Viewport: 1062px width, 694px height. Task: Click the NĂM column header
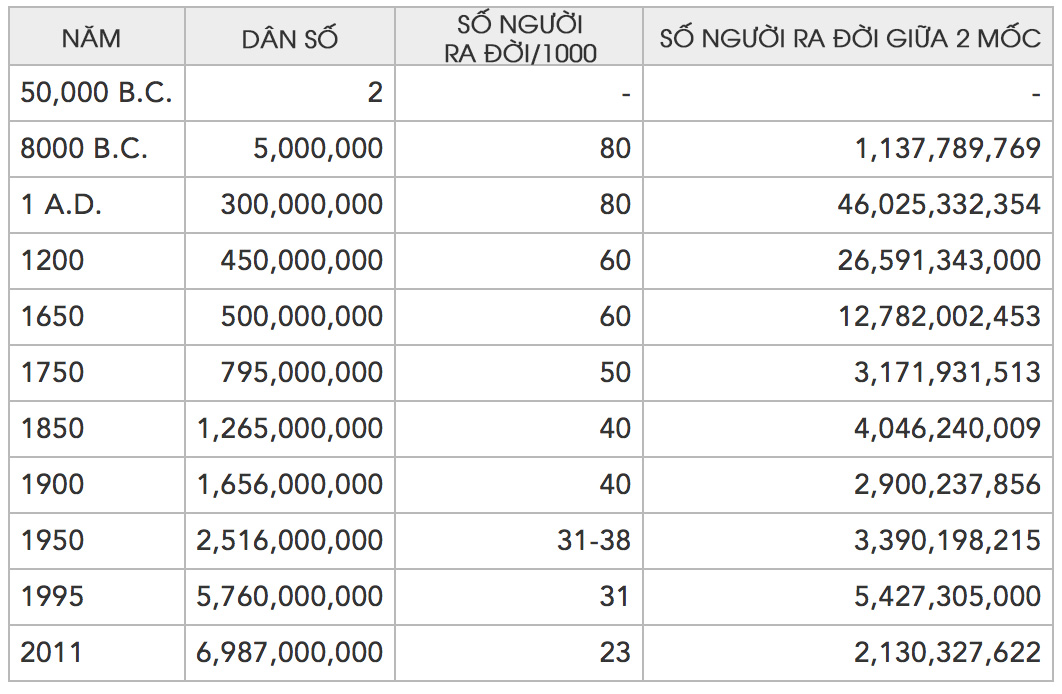tap(91, 39)
